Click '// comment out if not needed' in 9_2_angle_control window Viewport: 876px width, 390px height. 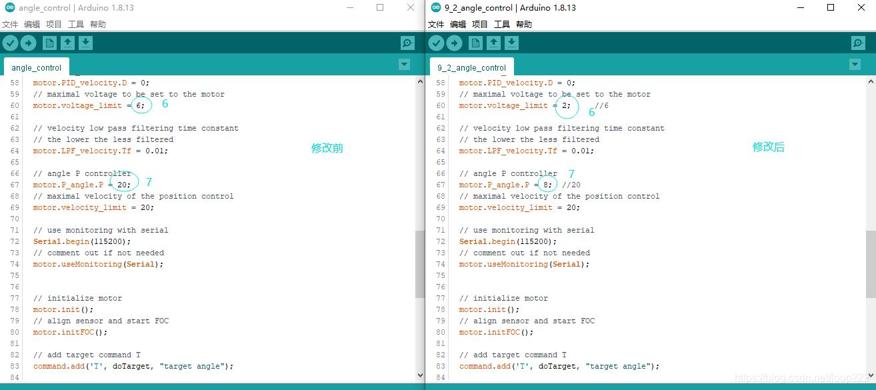pos(525,253)
